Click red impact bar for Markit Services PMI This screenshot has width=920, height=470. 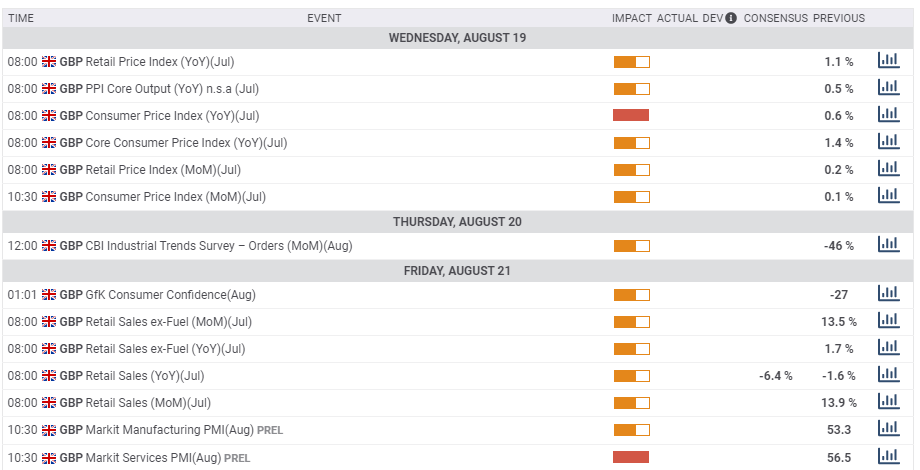(x=631, y=457)
